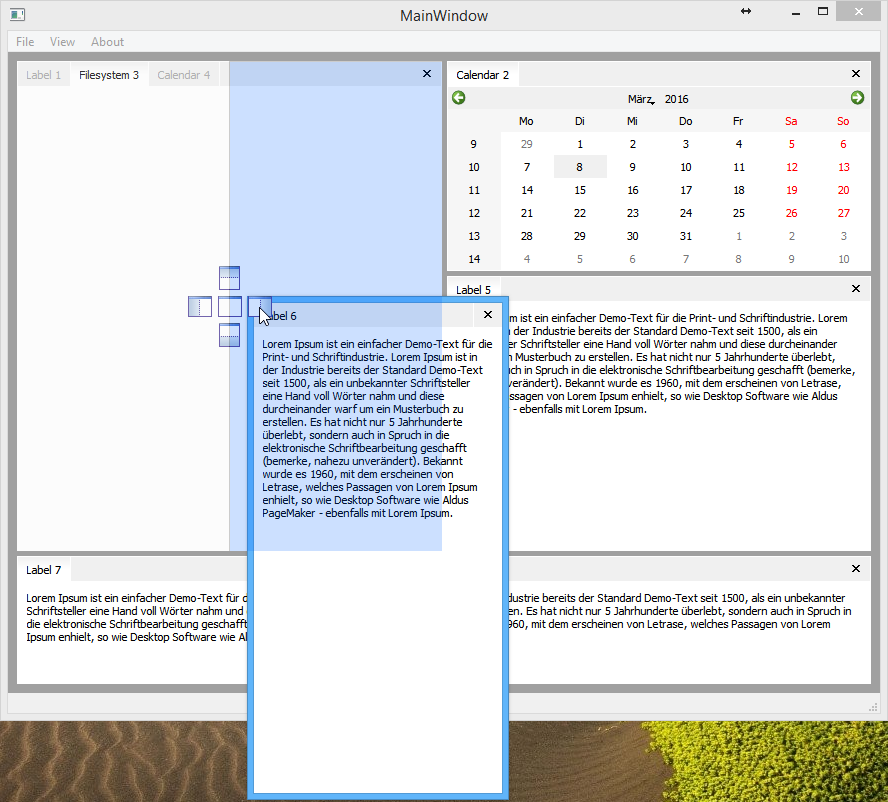Select March 22 in the calendar
Viewport: 888px width, 802px height.
tap(579, 213)
